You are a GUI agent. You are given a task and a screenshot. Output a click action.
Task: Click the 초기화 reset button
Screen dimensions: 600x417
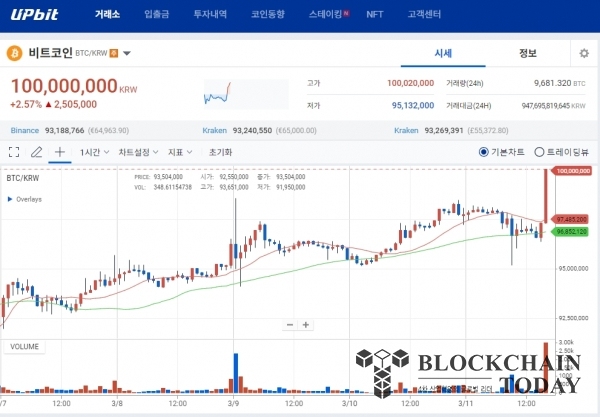click(x=220, y=152)
